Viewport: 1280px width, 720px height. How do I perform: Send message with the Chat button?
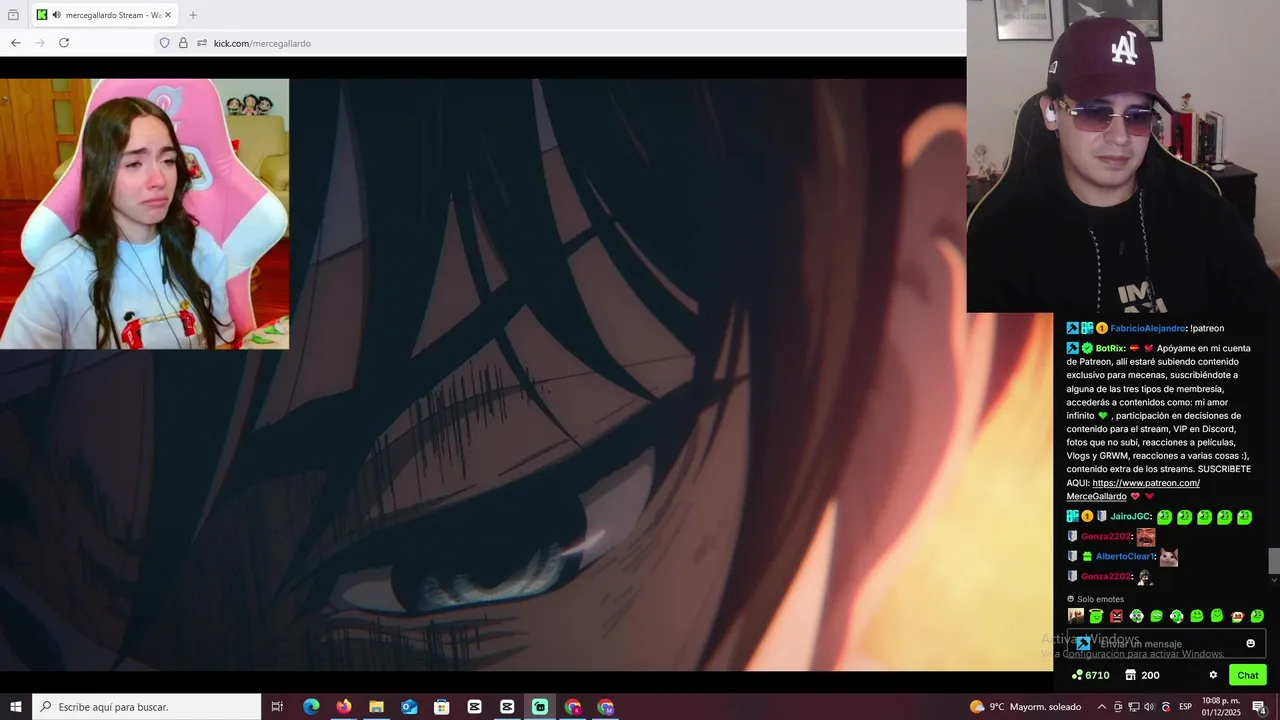coord(1247,675)
